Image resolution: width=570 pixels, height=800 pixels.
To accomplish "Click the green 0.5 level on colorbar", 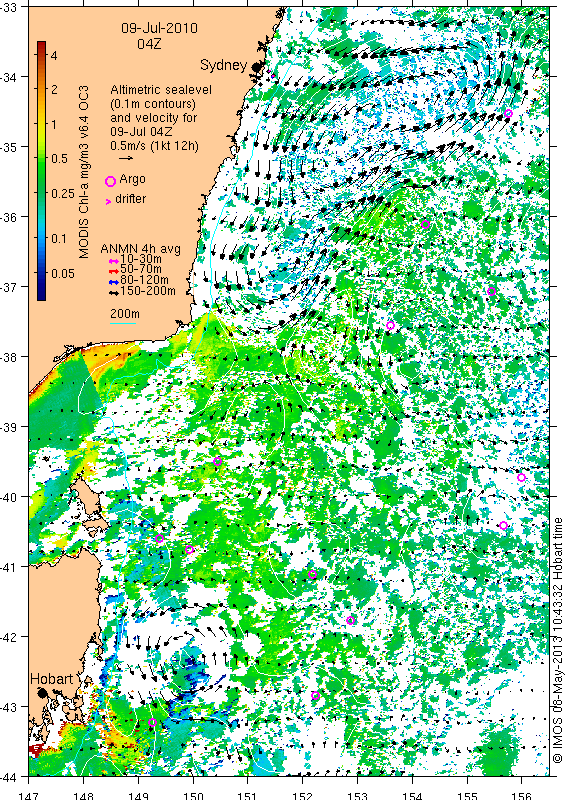I will point(41,159).
